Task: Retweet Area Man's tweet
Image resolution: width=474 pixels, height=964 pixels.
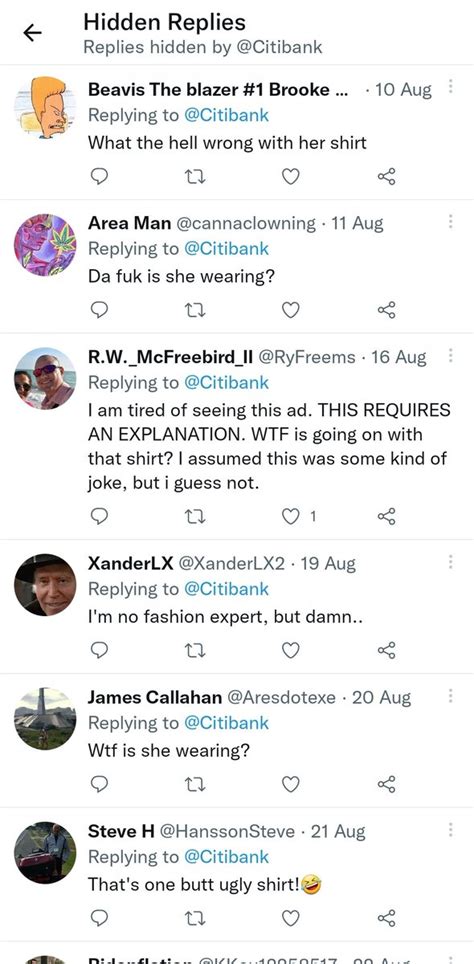Action: click(x=195, y=311)
